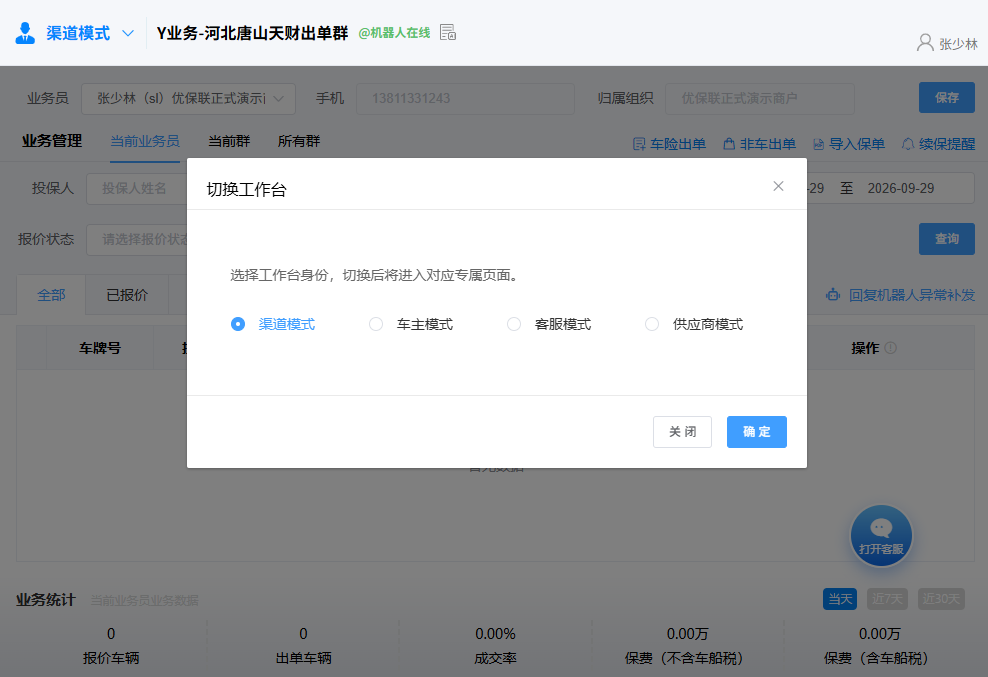
Task: Select the 近30天 statistics range
Action: [x=941, y=599]
